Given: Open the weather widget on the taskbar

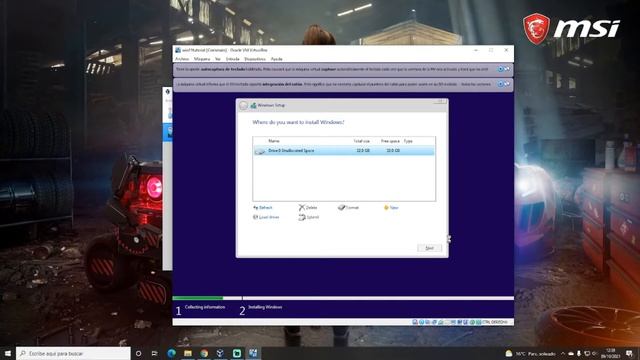Looking at the screenshot, I should tap(531, 353).
